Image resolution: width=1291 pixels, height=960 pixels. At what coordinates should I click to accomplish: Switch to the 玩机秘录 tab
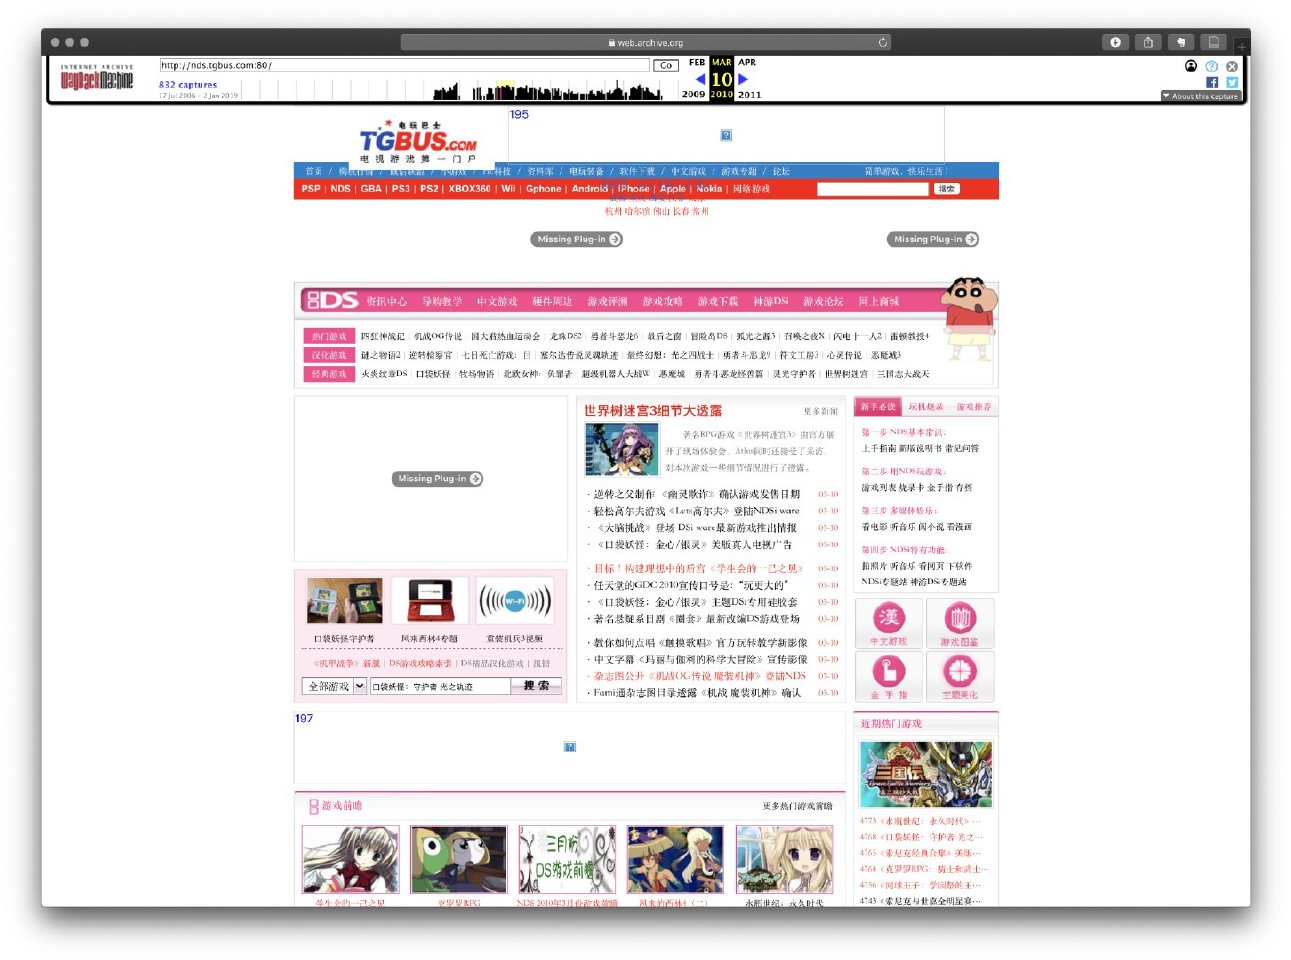[925, 407]
